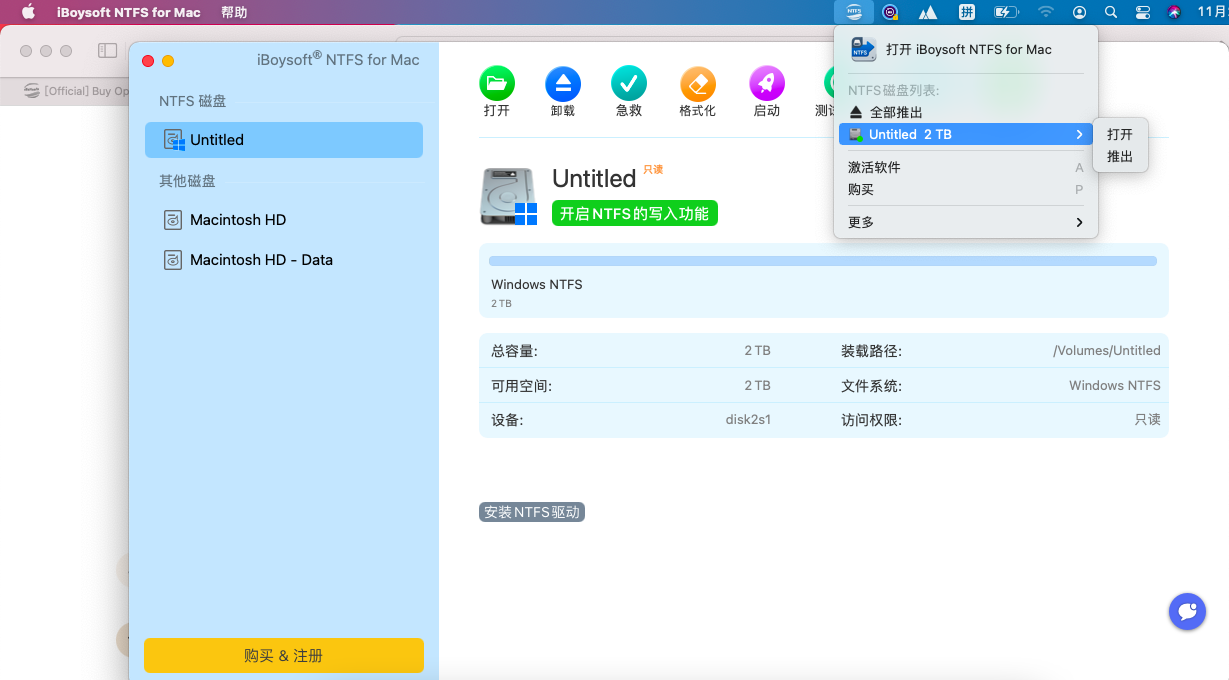The height and width of the screenshot is (680, 1229).
Task: Click the 拼 input method icon
Action: pyautogui.click(x=967, y=12)
